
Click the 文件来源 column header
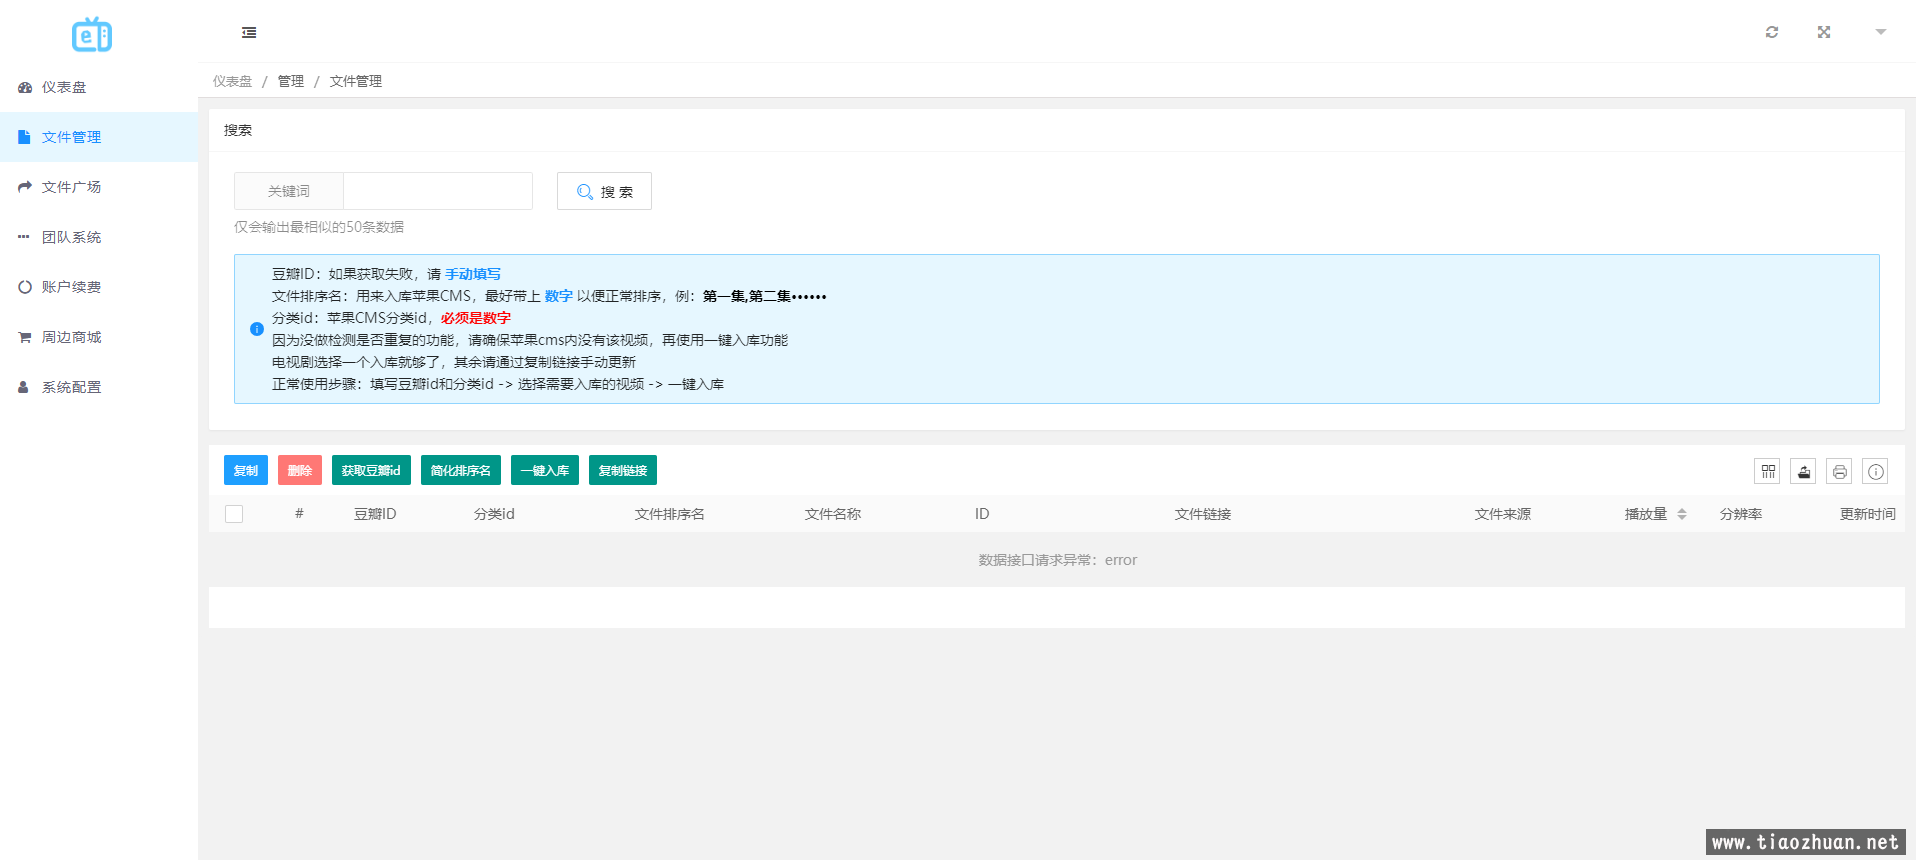pyautogui.click(x=1503, y=514)
